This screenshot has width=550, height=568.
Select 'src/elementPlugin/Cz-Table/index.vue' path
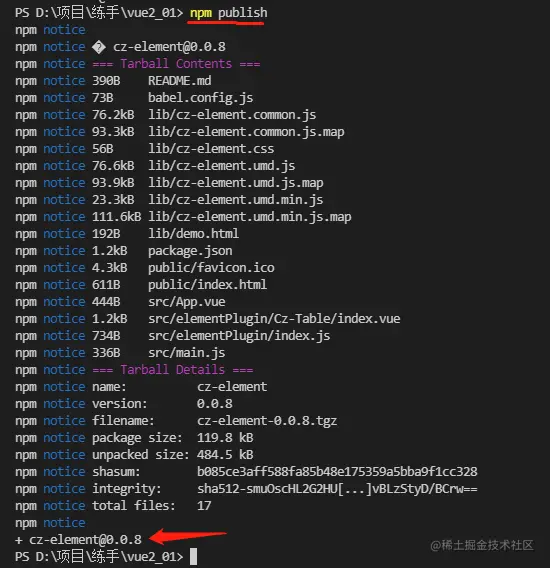pyautogui.click(x=274, y=319)
